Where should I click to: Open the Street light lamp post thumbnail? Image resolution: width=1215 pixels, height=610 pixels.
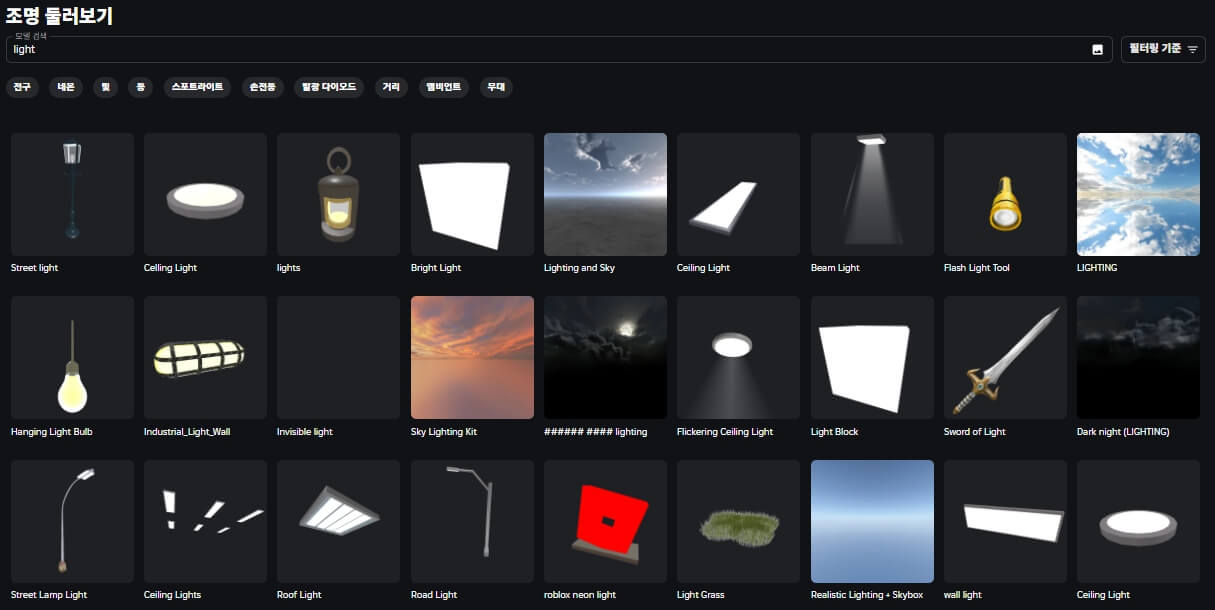(x=72, y=194)
